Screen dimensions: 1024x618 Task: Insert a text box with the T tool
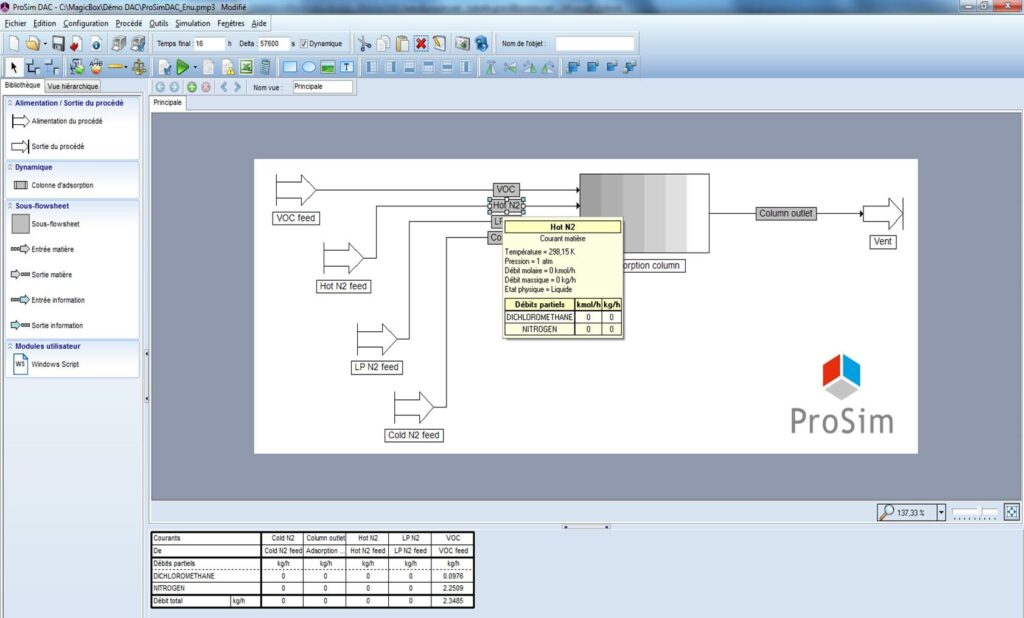point(347,67)
